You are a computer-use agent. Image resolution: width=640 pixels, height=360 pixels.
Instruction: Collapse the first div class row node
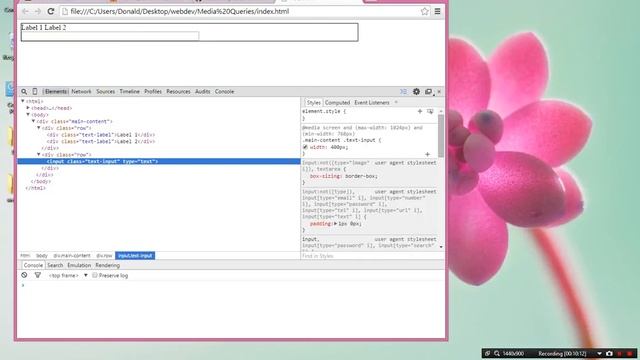(x=39, y=128)
